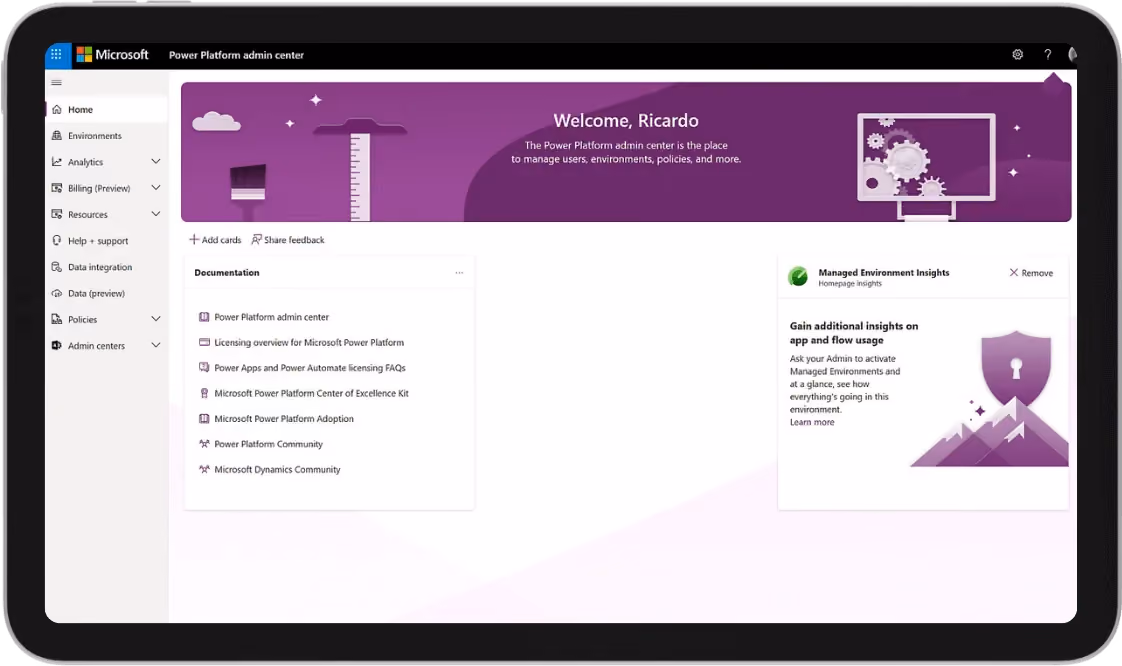
Task: Expand the Policies chevron
Action: 156,319
